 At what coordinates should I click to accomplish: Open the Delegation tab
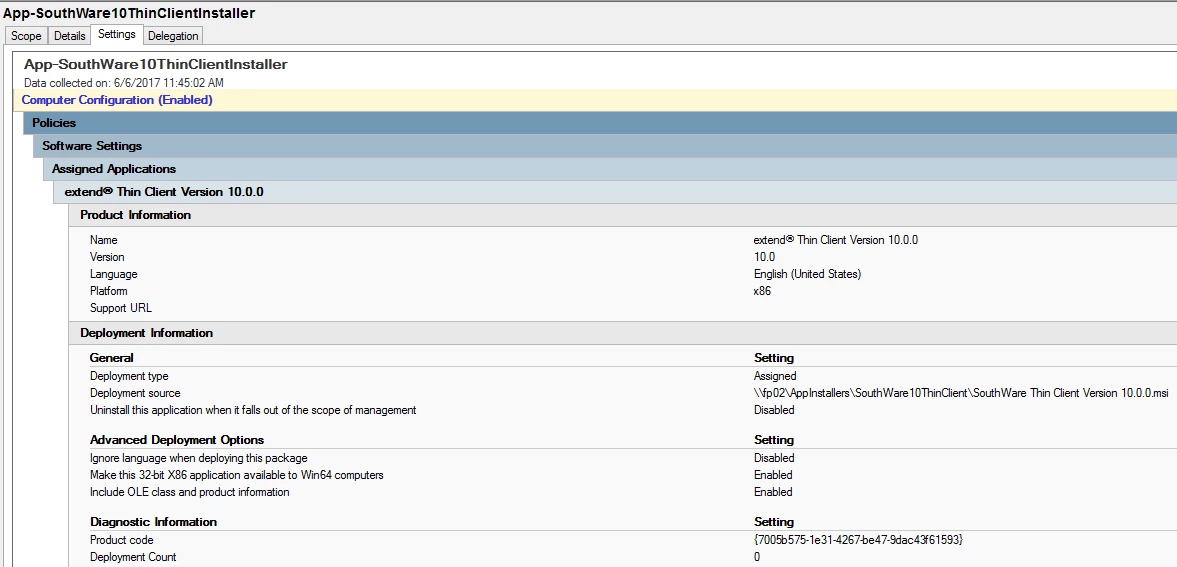[x=173, y=36]
